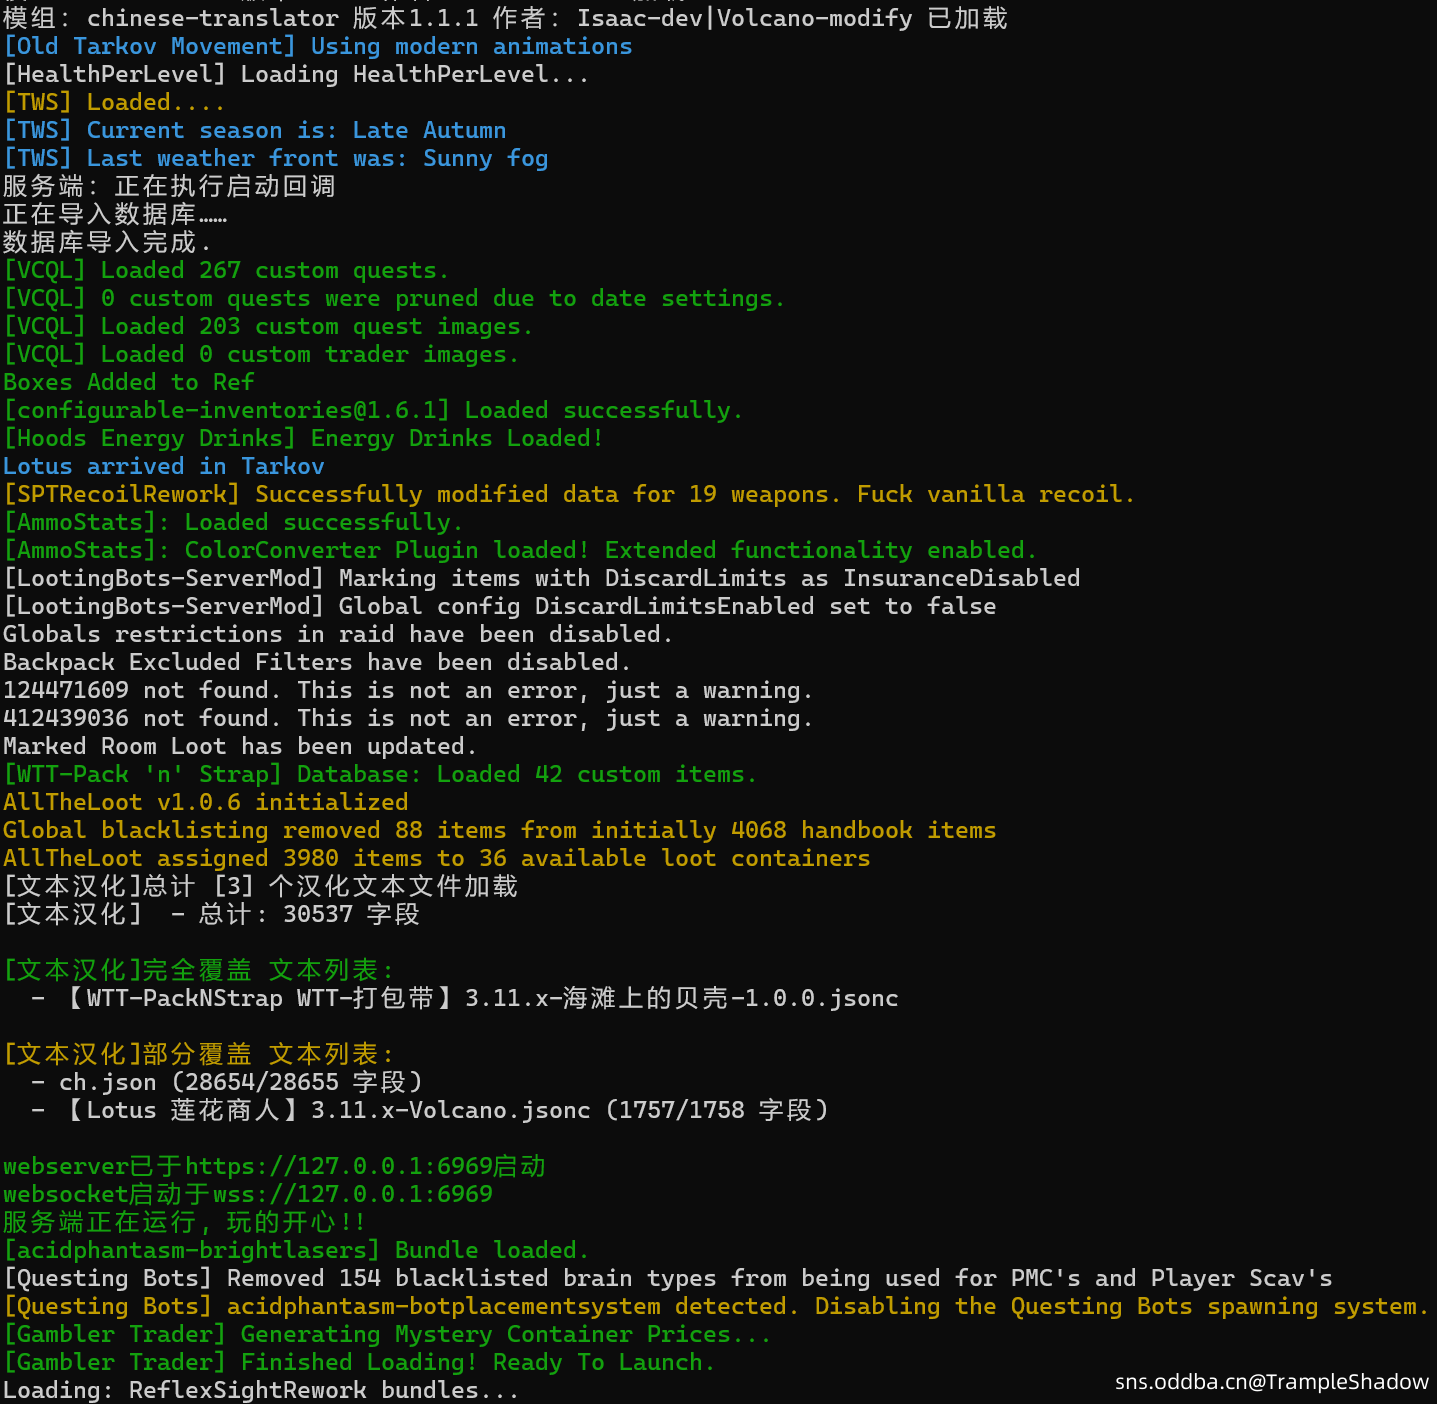Click LootingBots 'DiscardLimitsEnabled set to false' line
Viewport: 1437px width, 1404px height.
point(500,607)
